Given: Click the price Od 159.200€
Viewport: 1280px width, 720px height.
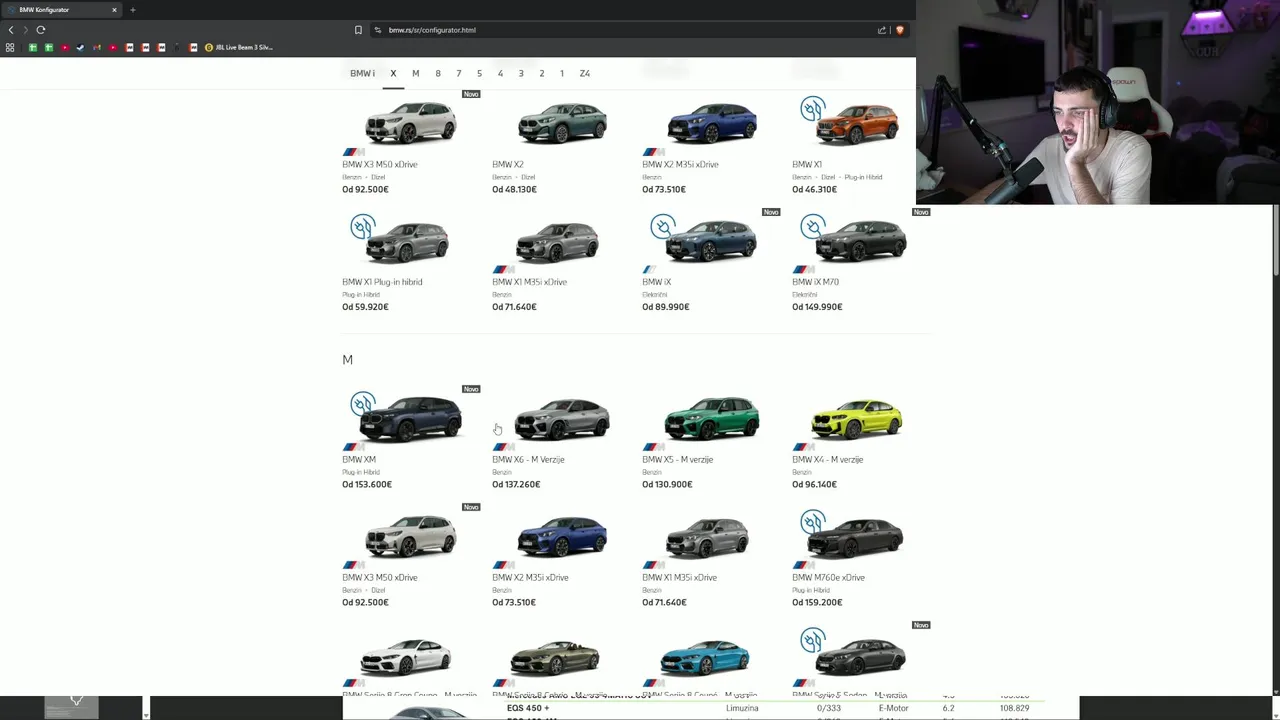Looking at the screenshot, I should [x=817, y=603].
